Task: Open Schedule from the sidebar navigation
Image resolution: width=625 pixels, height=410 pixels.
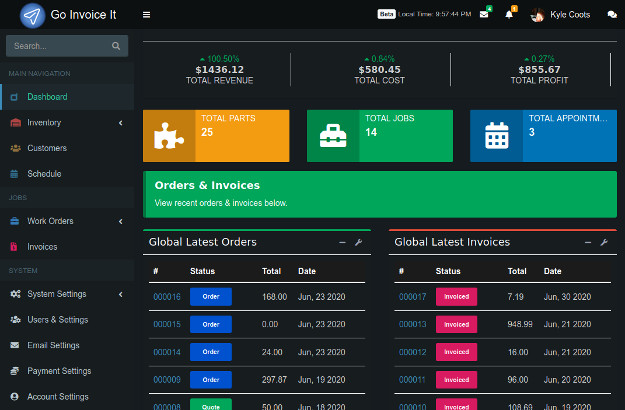Action: pyautogui.click(x=44, y=174)
